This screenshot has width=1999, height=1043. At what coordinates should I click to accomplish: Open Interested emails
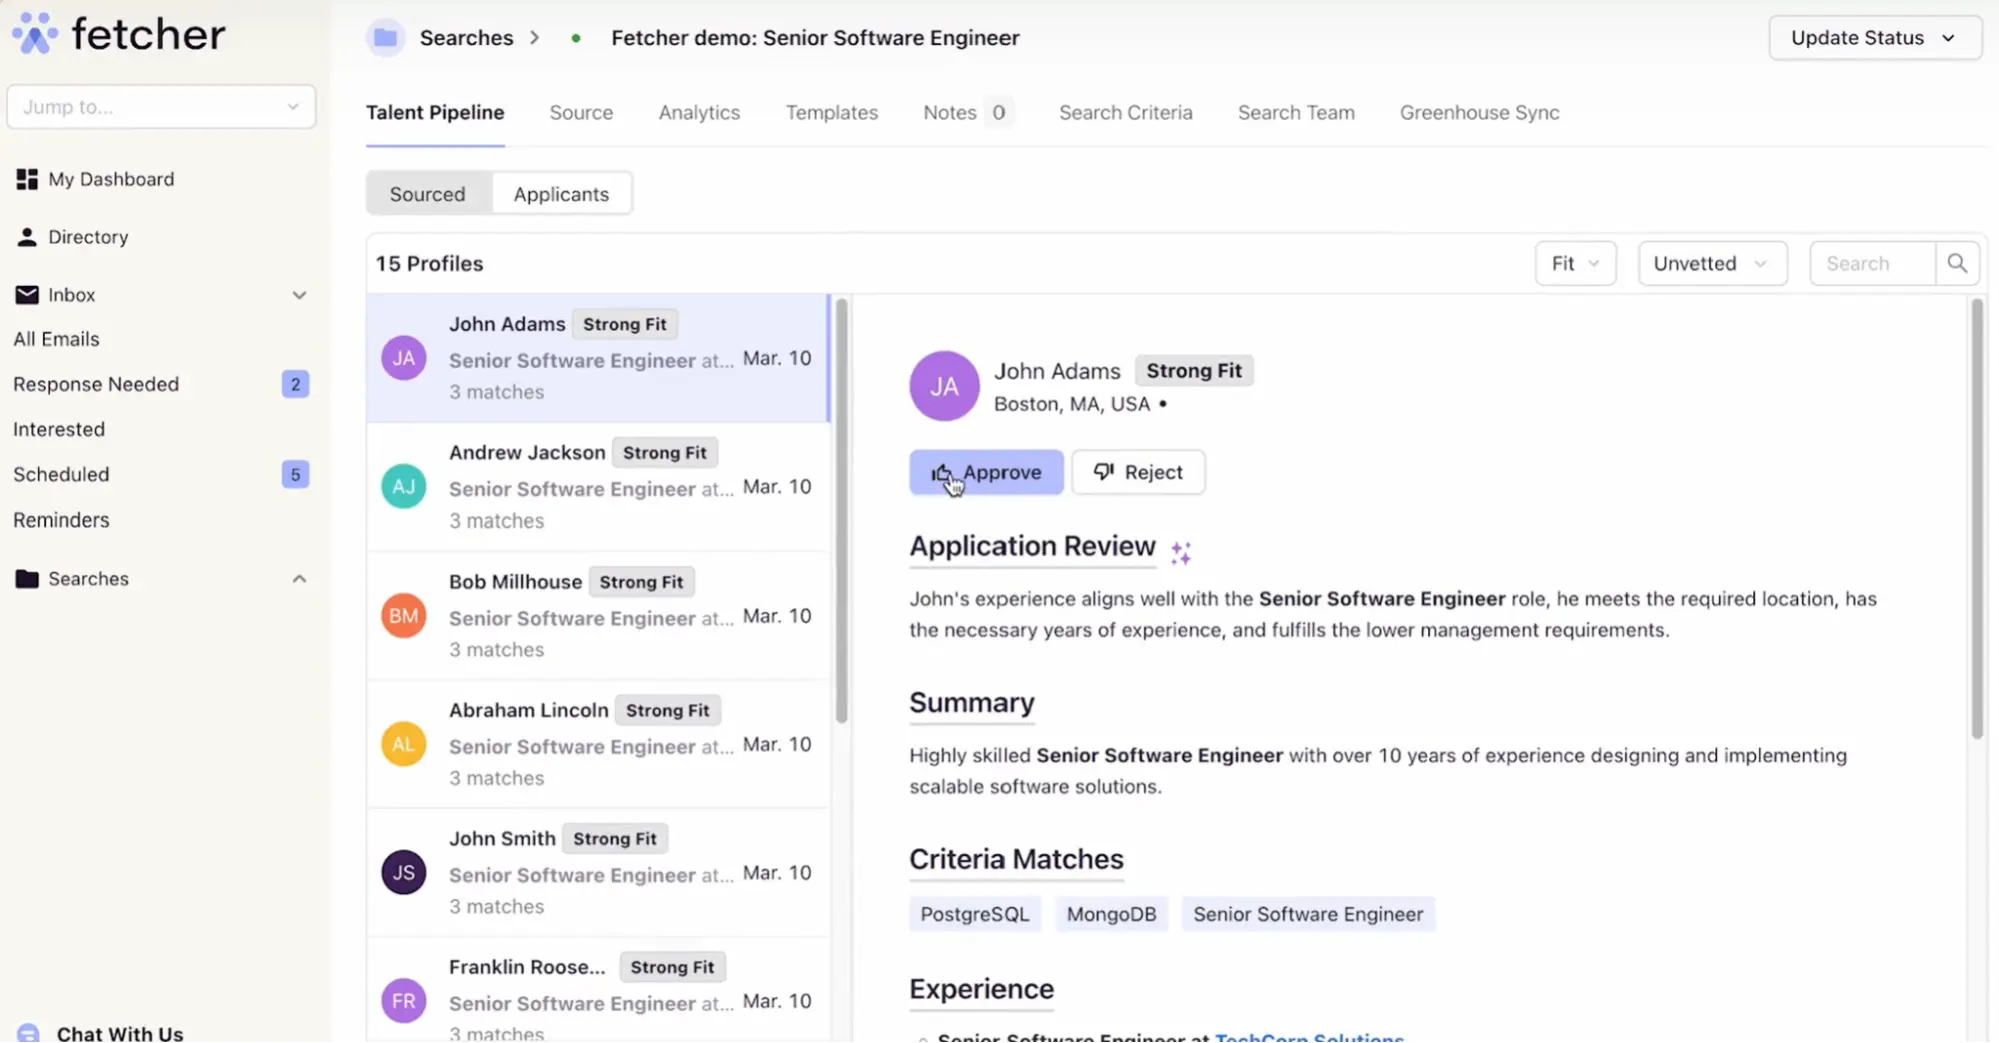click(59, 429)
